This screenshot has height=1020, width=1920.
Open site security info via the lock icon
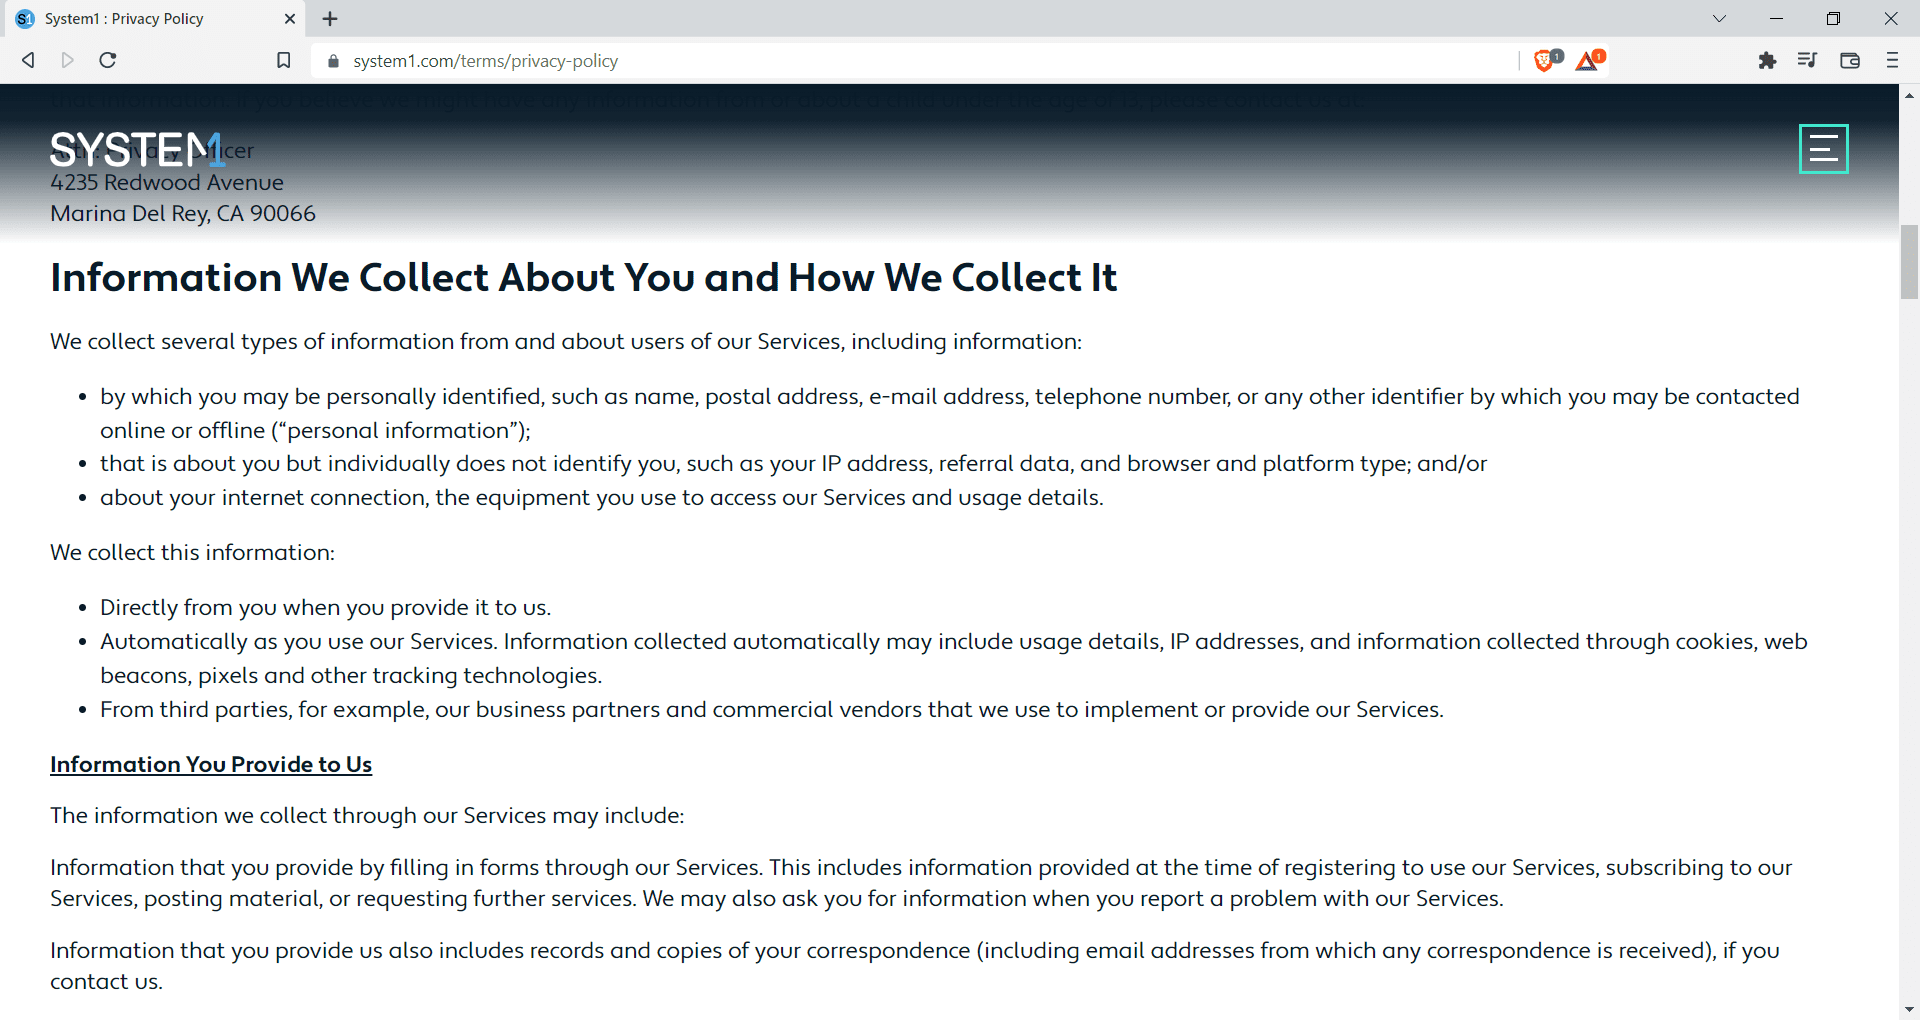coord(334,61)
